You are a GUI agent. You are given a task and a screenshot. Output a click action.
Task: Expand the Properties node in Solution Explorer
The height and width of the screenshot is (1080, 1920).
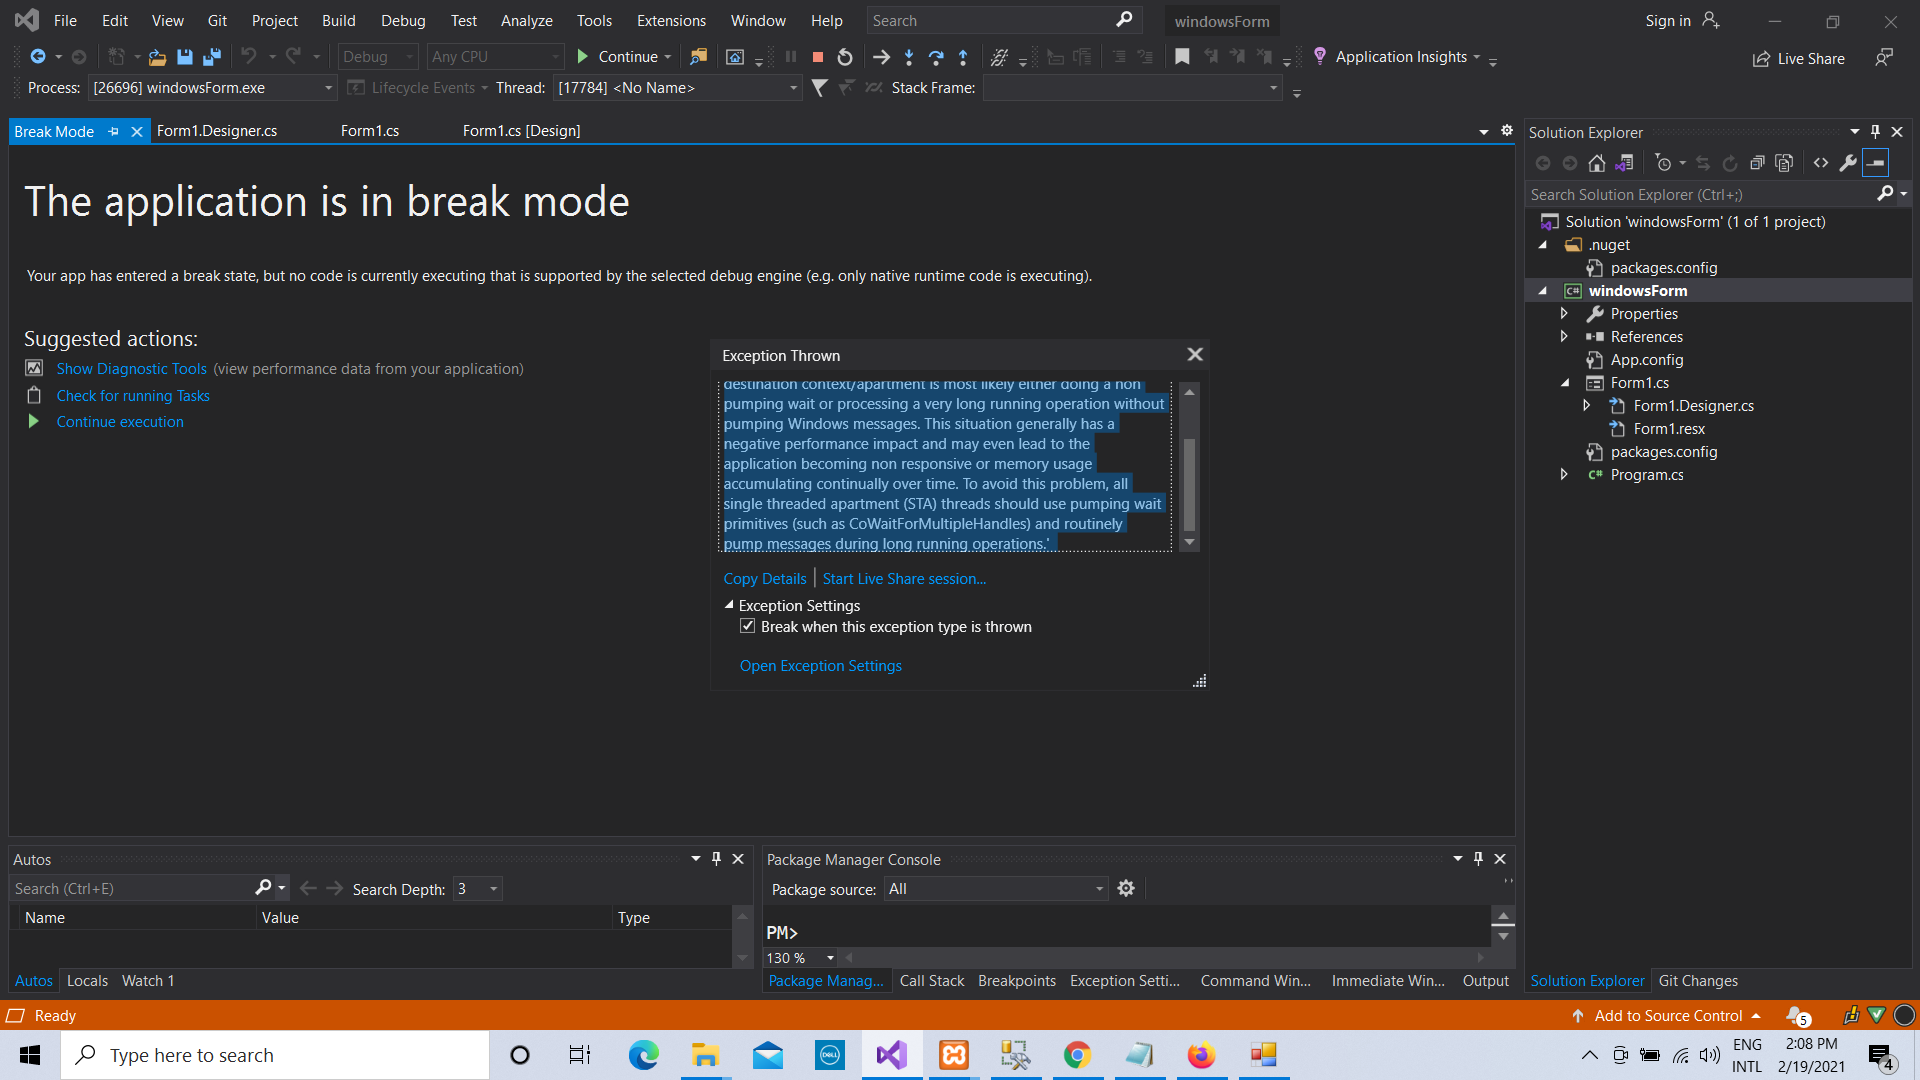1564,314
